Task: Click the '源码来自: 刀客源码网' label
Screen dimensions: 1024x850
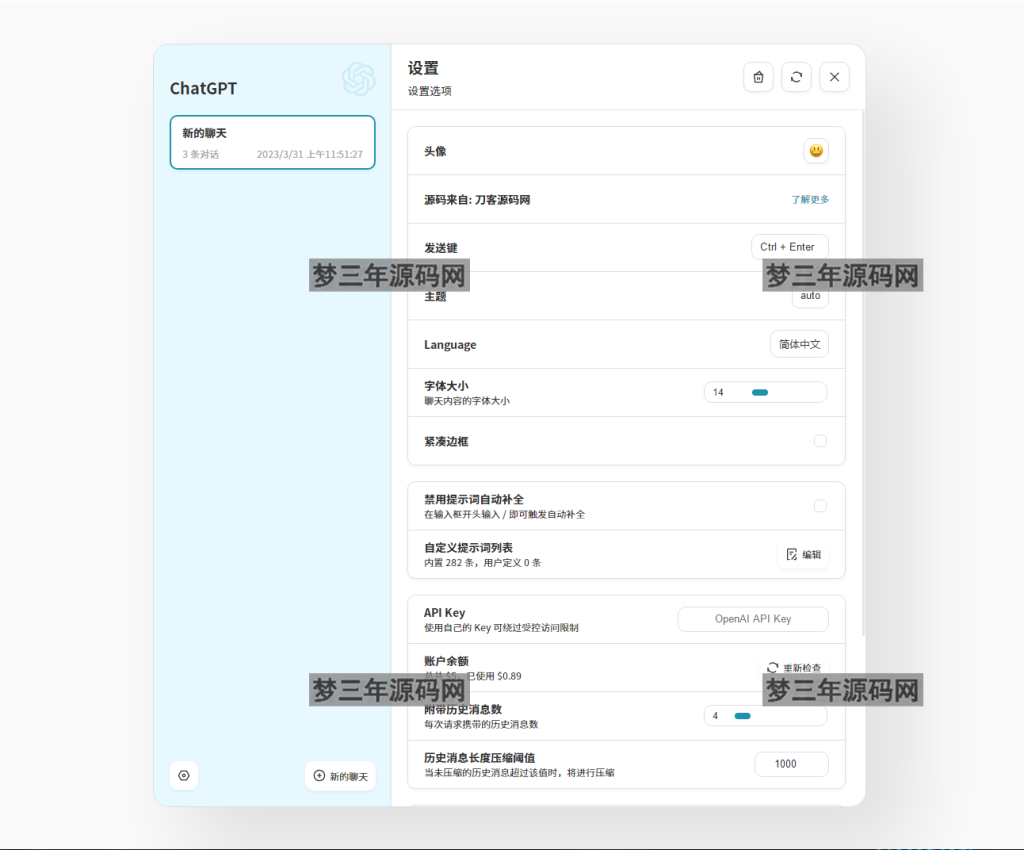Action: 477,200
